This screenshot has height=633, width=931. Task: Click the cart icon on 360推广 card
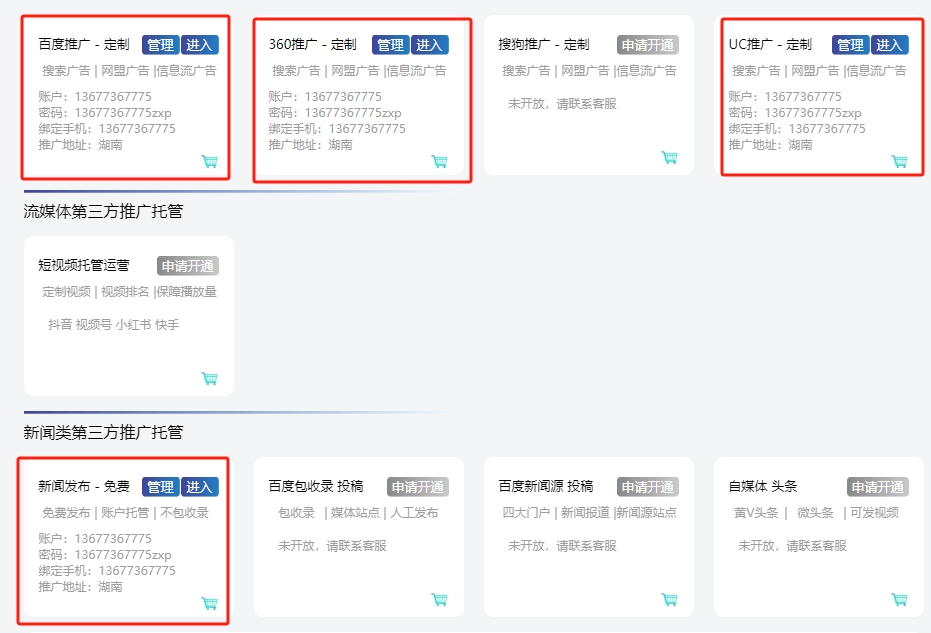coord(439,161)
